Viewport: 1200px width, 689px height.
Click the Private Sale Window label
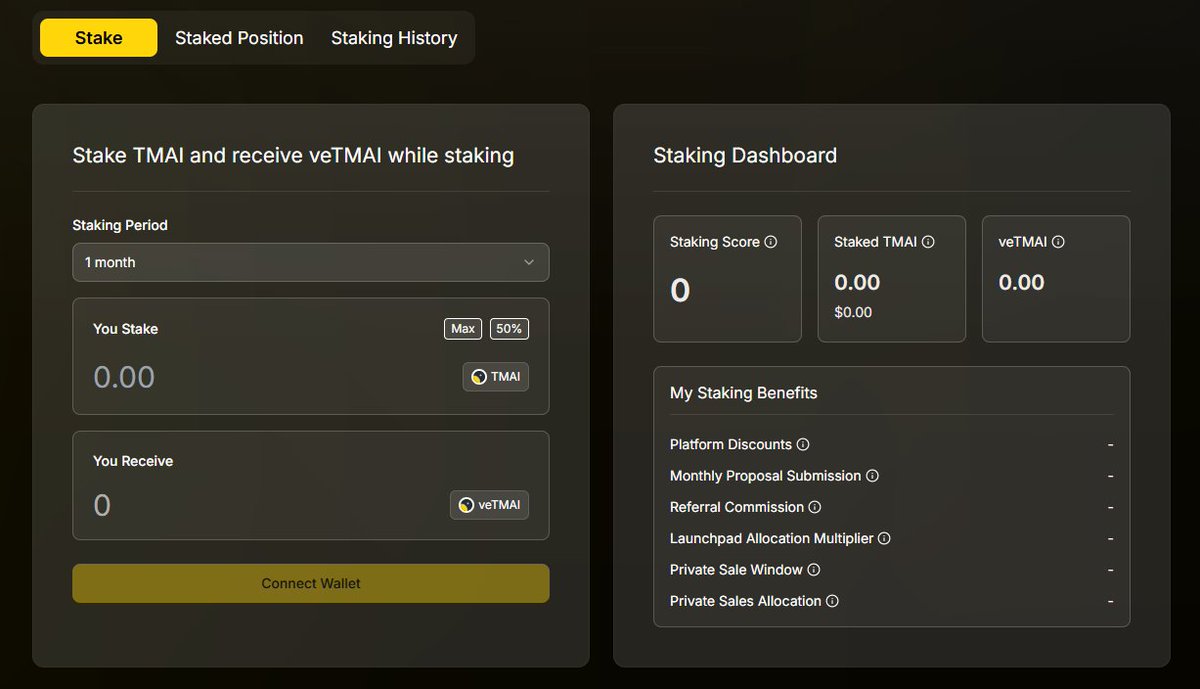pyautogui.click(x=736, y=570)
